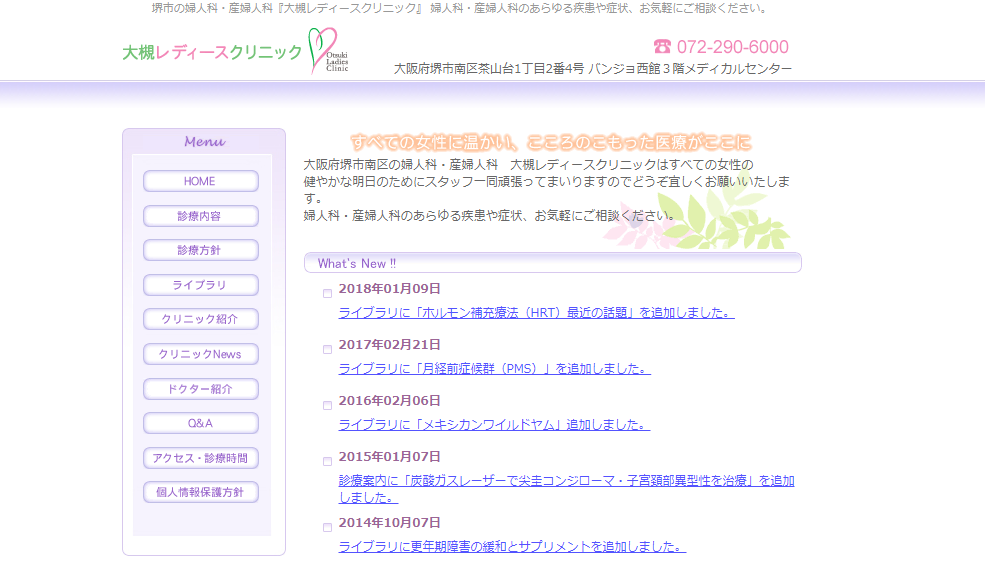Go to アクセス・診療時間 page
The image size is (985, 563).
[x=200, y=458]
